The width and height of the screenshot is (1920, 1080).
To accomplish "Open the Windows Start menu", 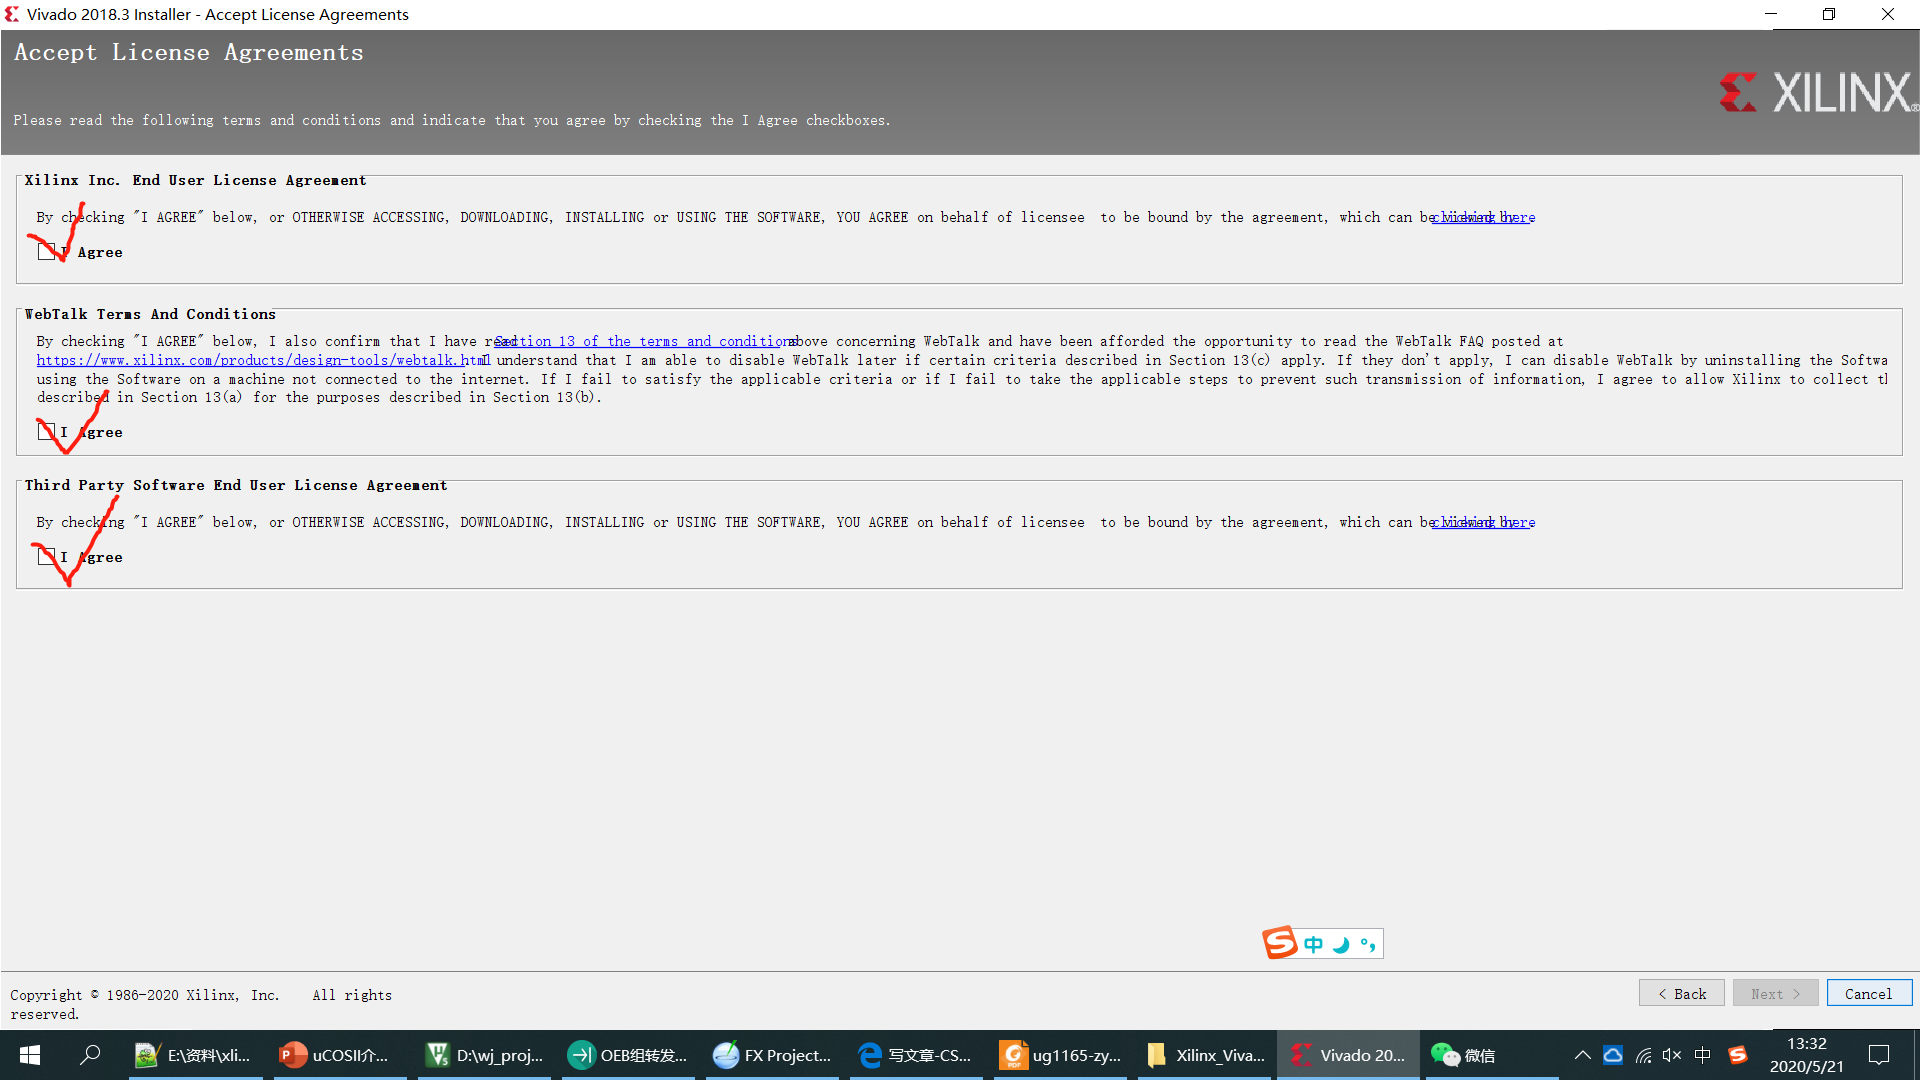I will pyautogui.click(x=29, y=1055).
